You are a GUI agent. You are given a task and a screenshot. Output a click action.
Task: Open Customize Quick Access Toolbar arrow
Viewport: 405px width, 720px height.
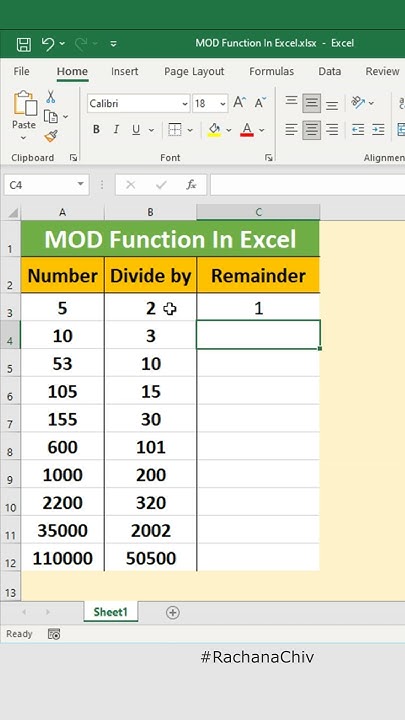tap(113, 44)
